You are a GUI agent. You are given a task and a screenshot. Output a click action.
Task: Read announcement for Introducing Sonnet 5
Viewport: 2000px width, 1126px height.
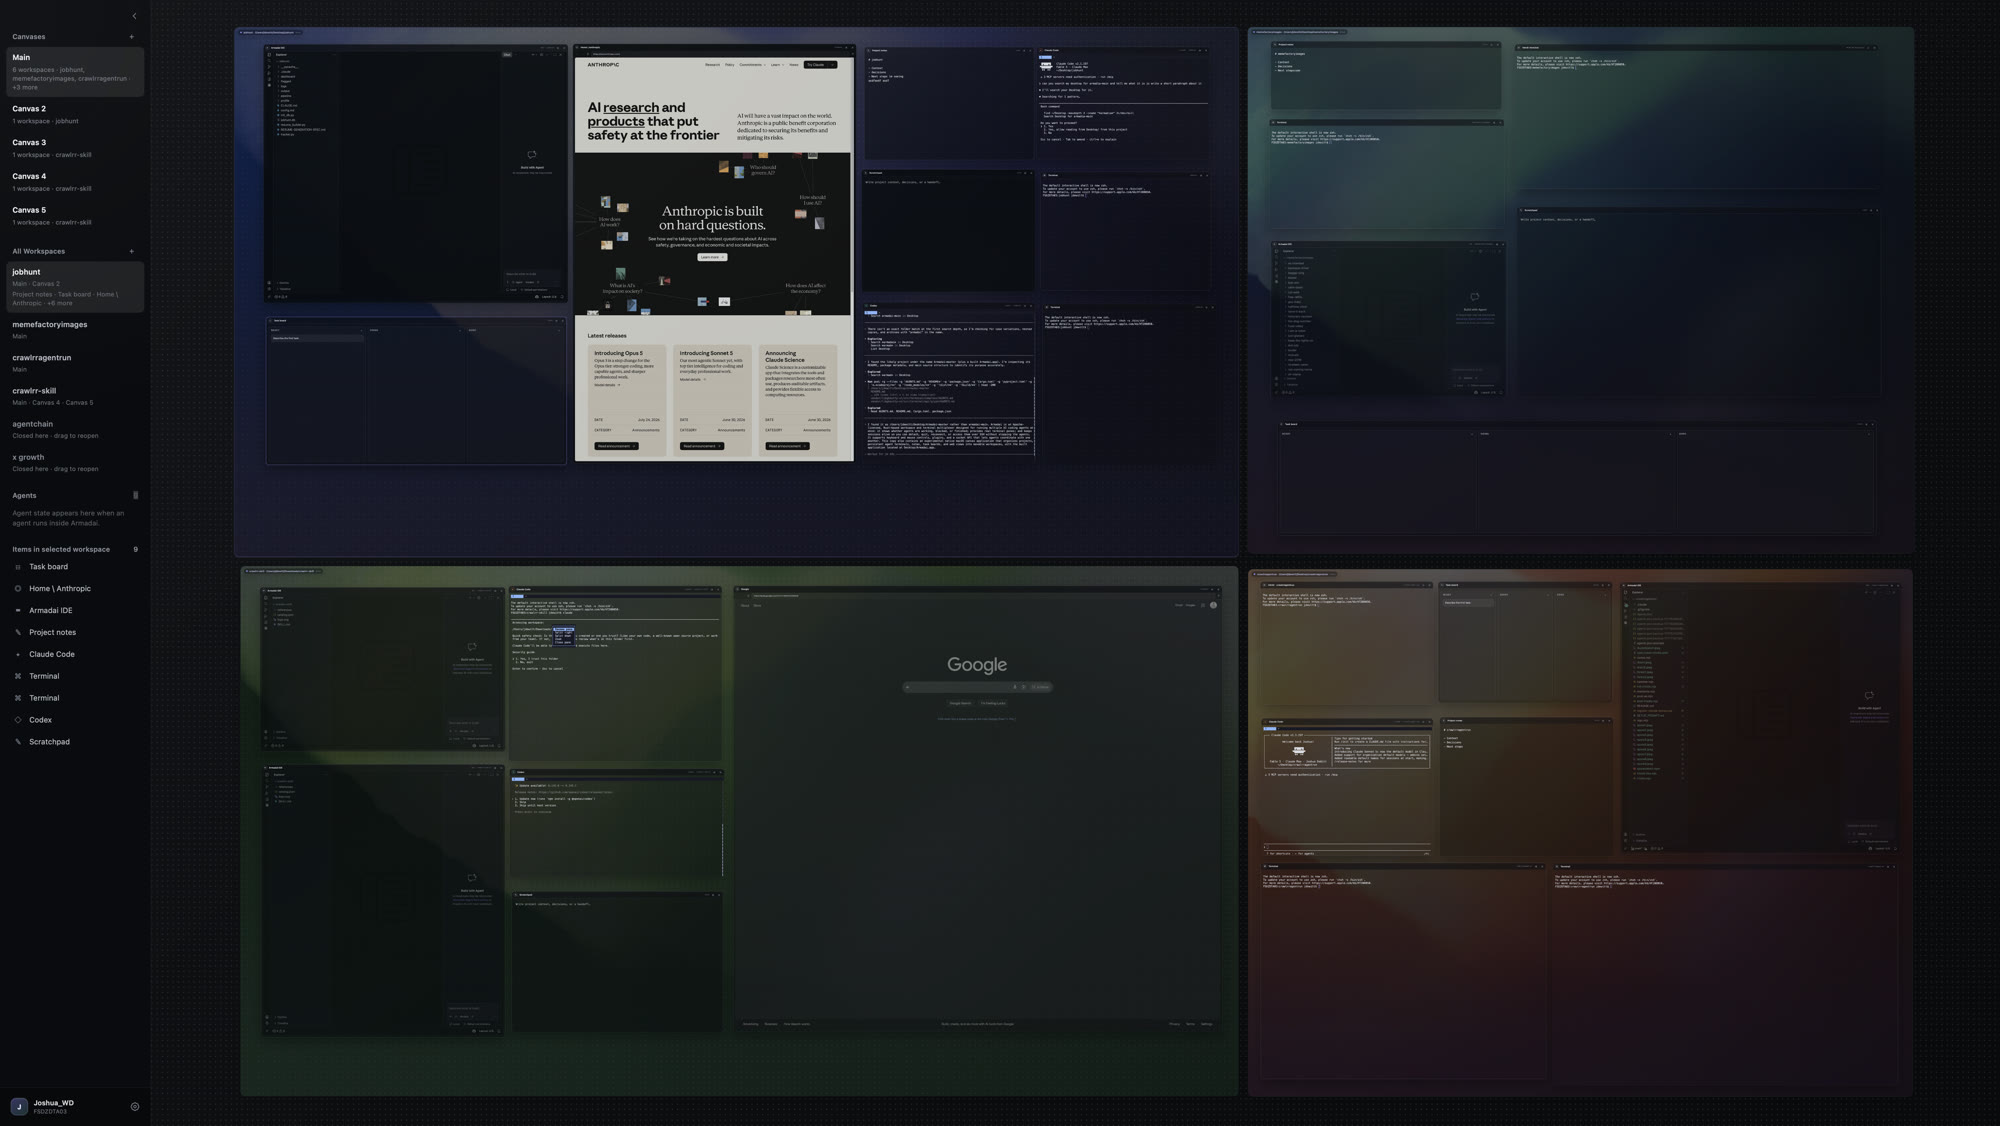point(701,446)
